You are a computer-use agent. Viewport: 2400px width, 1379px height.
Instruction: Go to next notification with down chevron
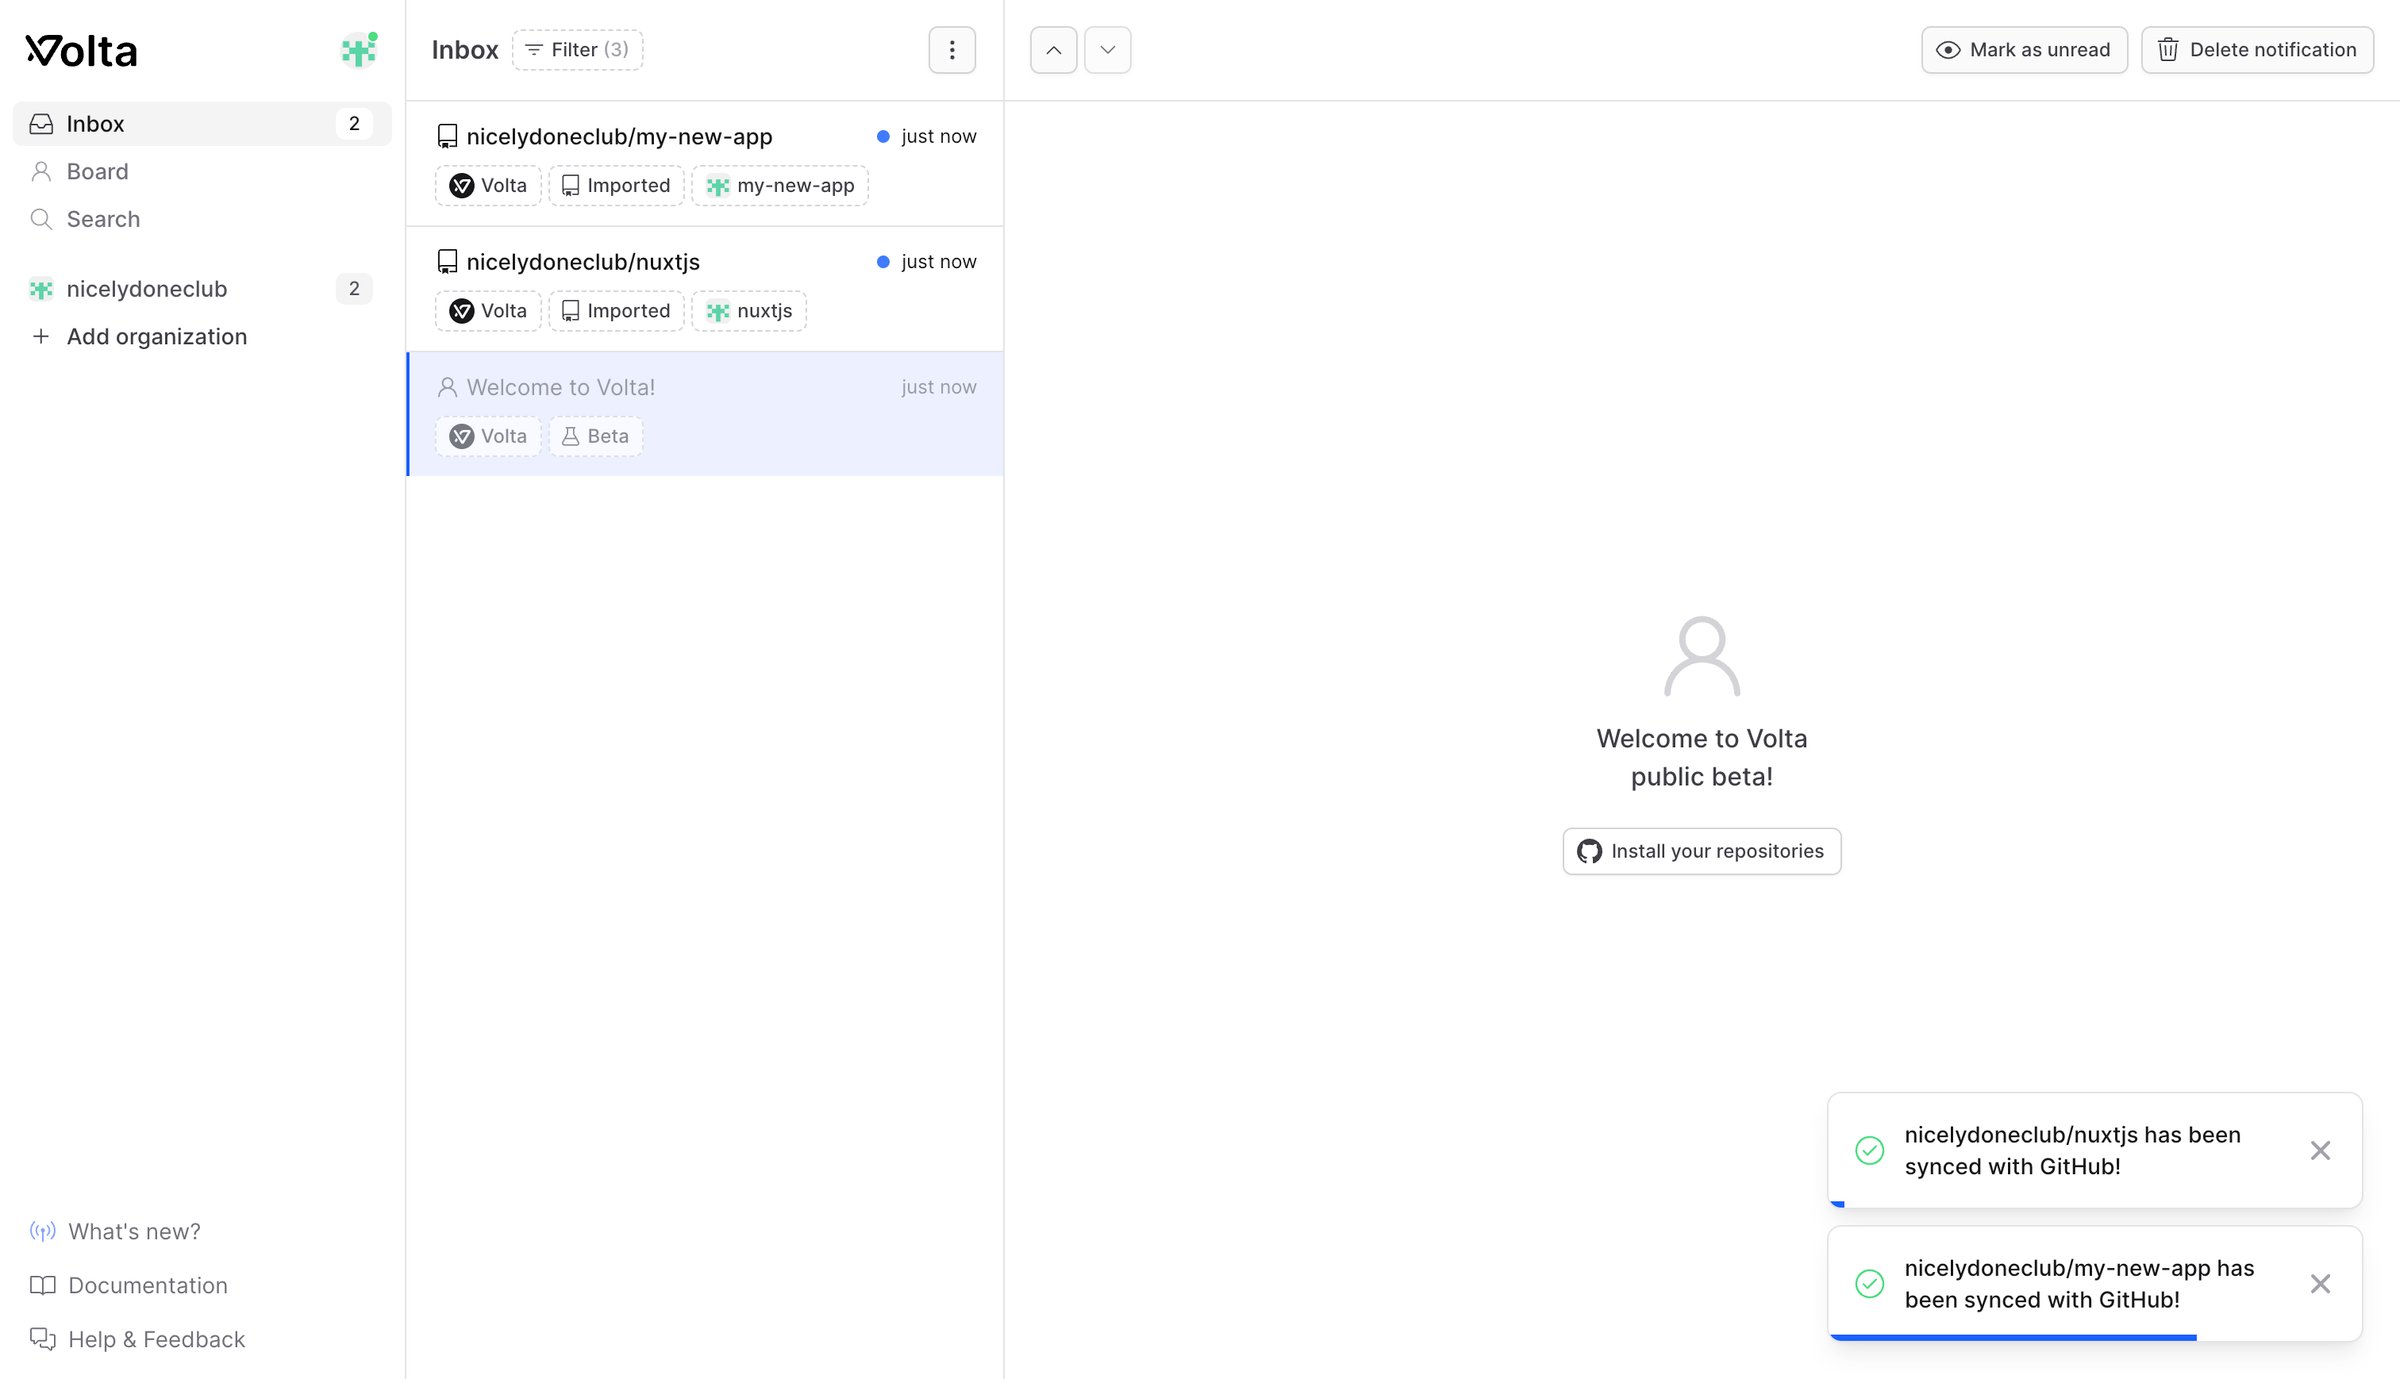(1108, 50)
